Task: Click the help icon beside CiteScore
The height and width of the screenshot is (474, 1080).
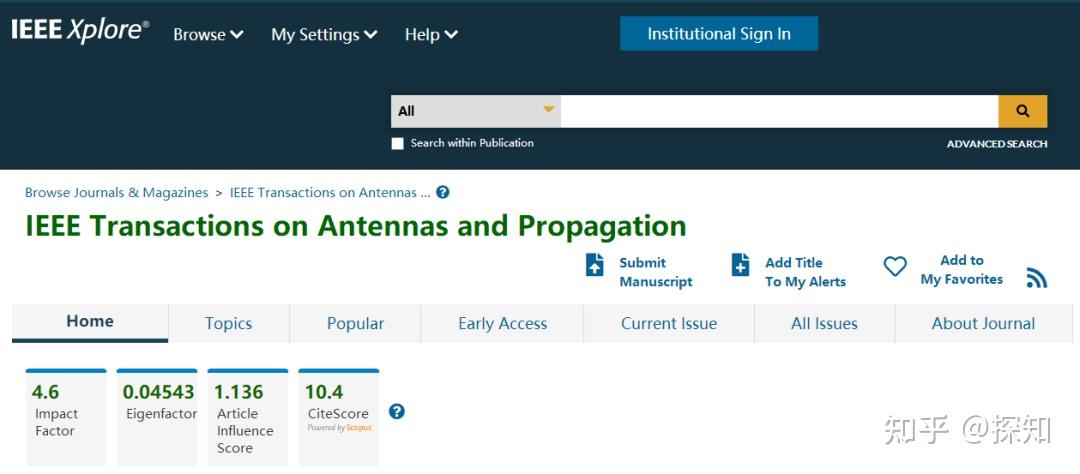Action: click(x=397, y=411)
